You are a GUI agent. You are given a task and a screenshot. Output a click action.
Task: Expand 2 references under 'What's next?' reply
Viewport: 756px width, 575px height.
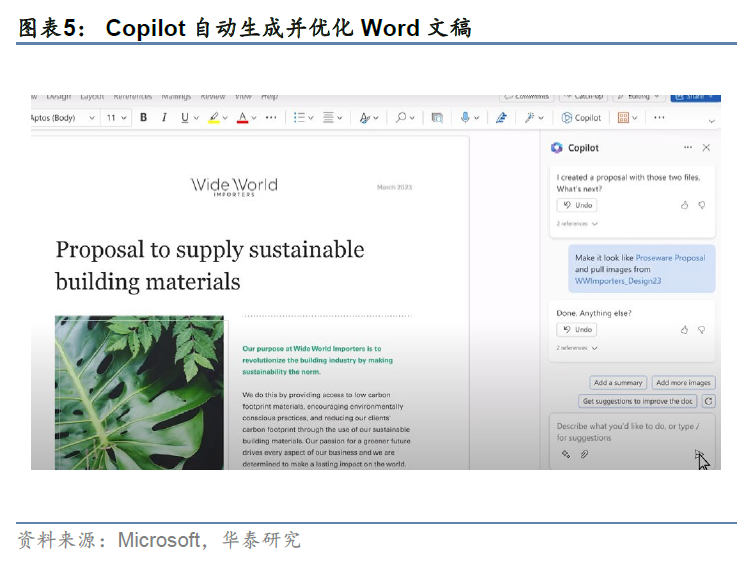[577, 224]
